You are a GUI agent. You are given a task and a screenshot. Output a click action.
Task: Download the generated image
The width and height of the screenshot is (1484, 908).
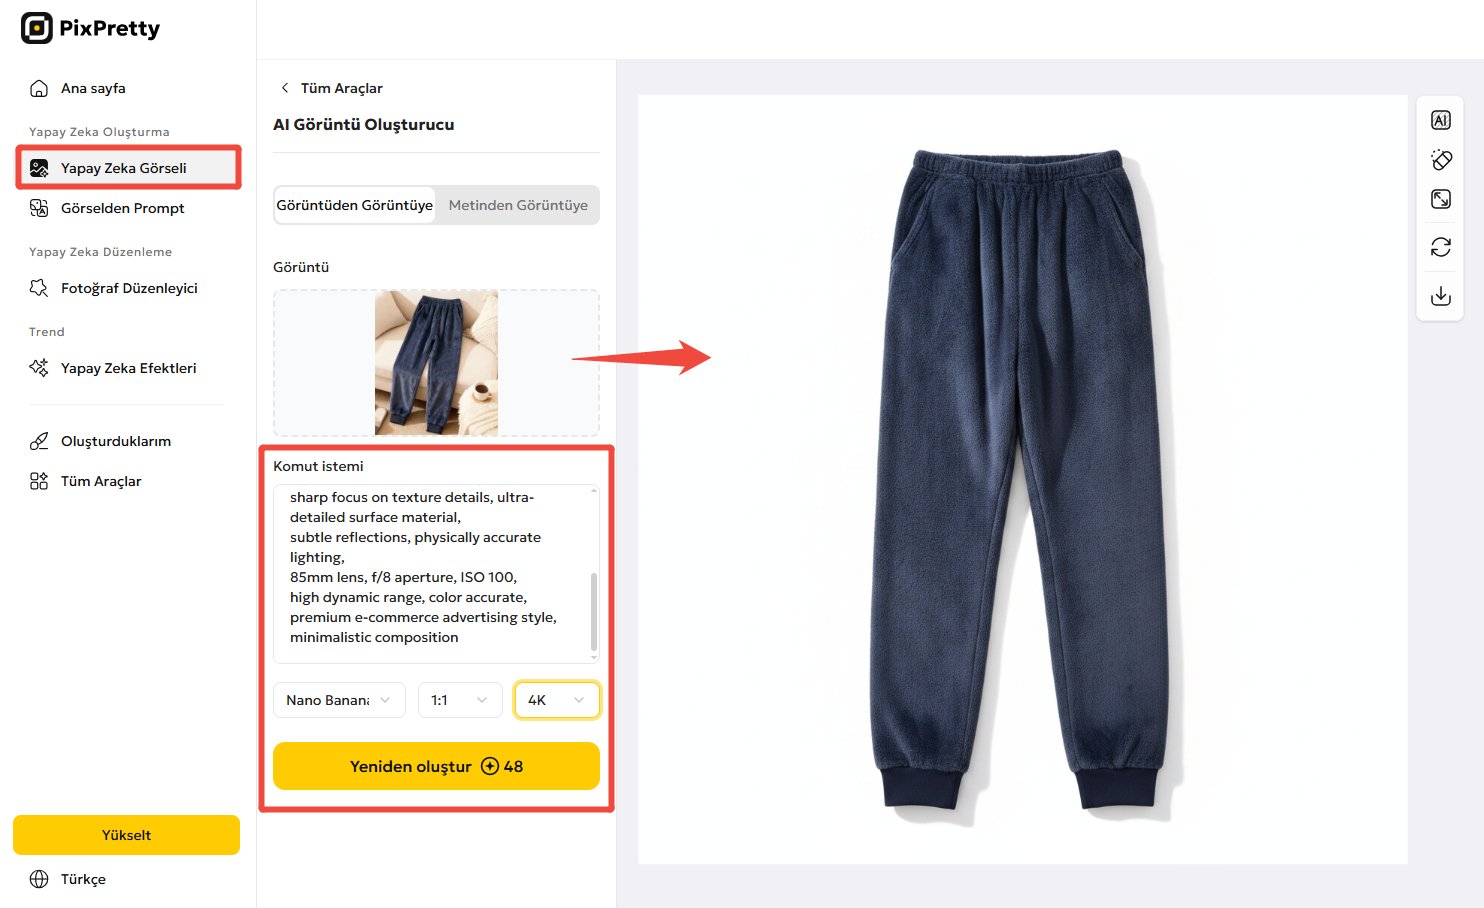pyautogui.click(x=1440, y=296)
